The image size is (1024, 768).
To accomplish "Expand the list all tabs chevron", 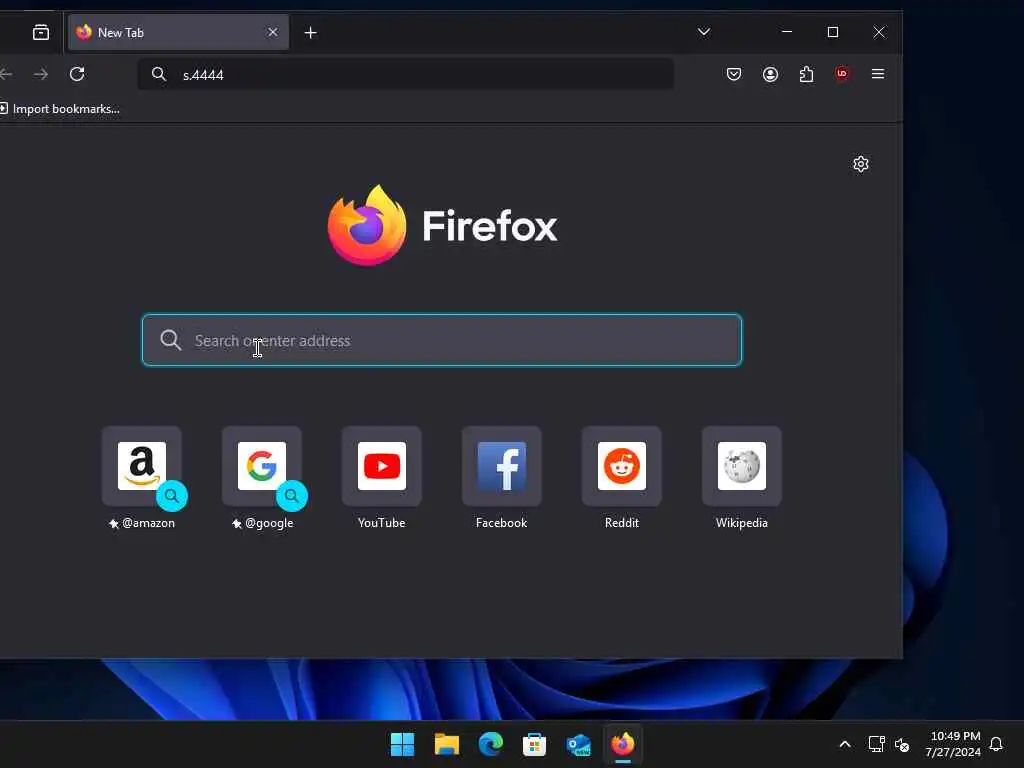I will [x=703, y=32].
